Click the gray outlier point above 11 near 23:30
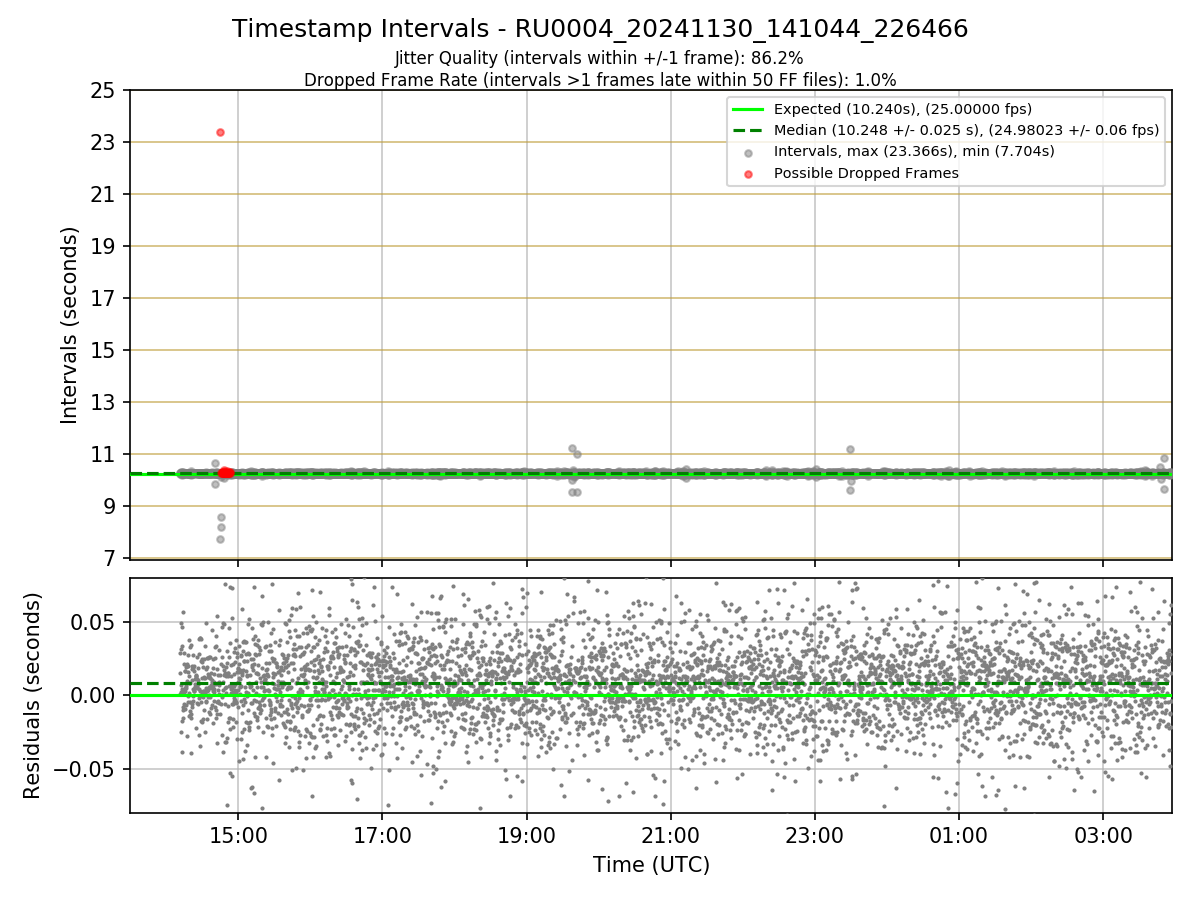The height and width of the screenshot is (900, 1200). click(850, 449)
